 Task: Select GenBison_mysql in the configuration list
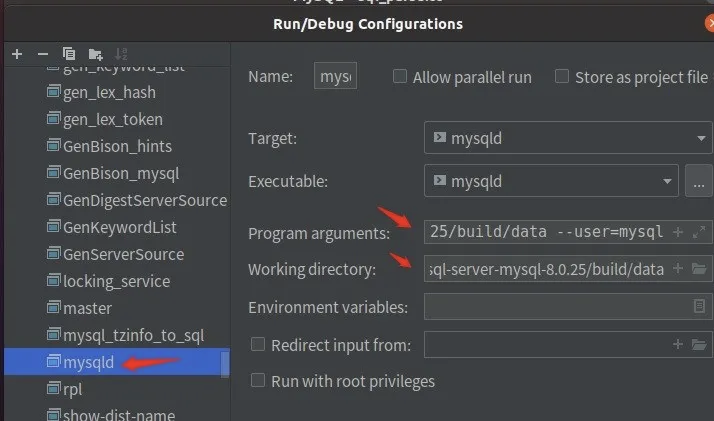pos(120,173)
